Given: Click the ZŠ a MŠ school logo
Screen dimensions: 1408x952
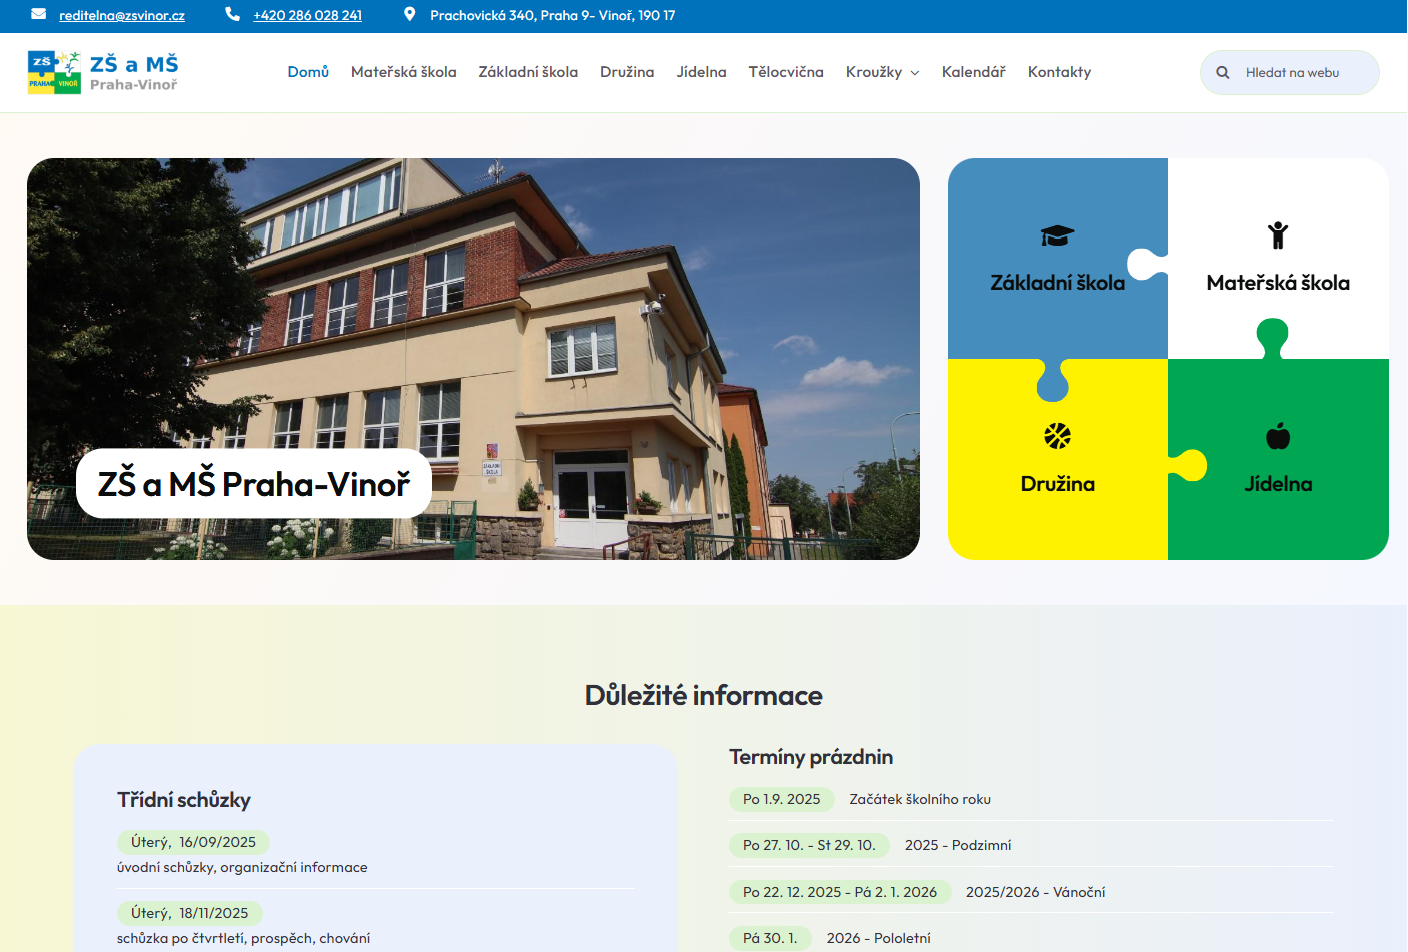Looking at the screenshot, I should [103, 72].
